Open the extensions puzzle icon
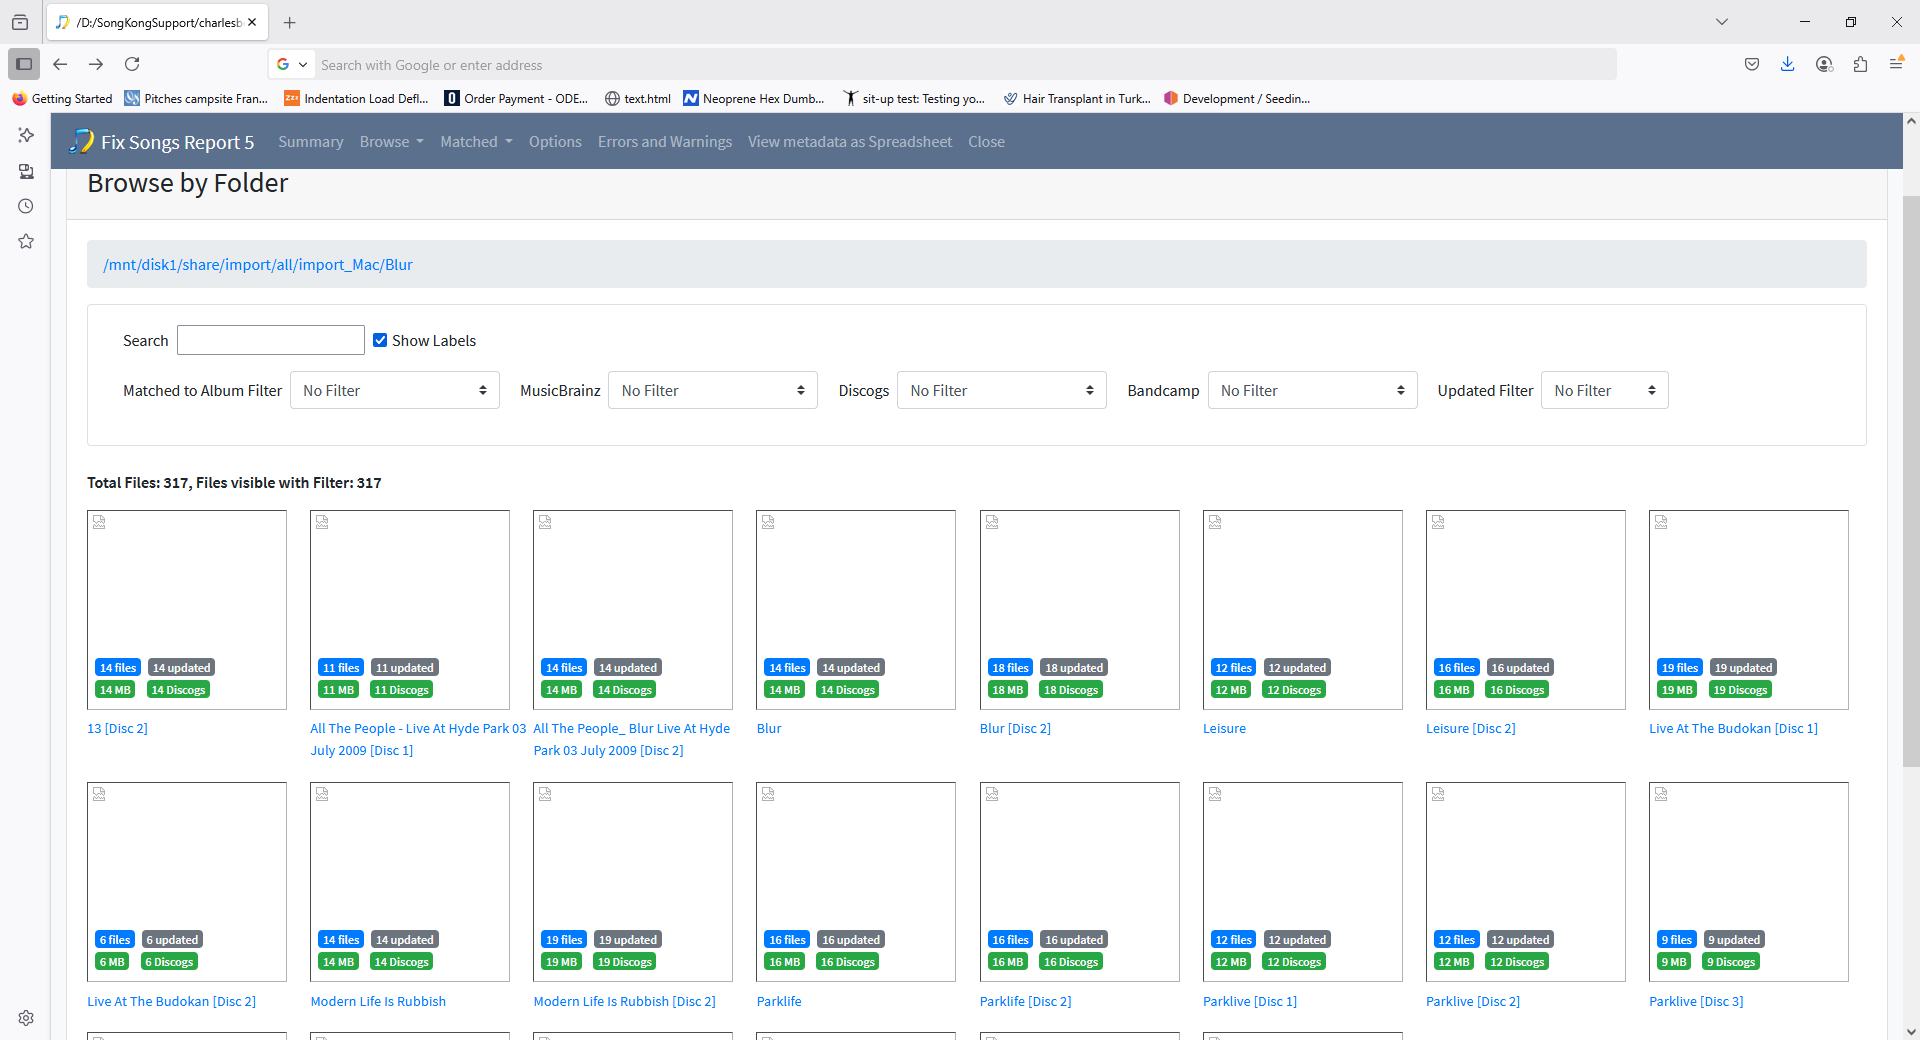1920x1040 pixels. point(1860,64)
